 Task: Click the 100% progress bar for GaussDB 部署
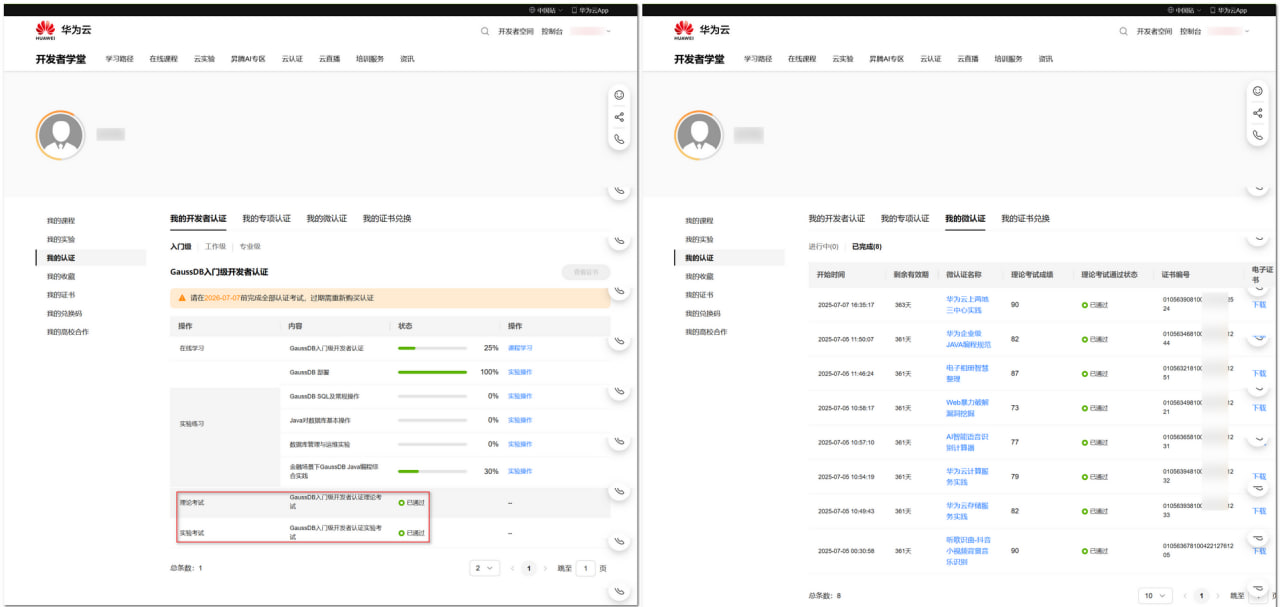tap(432, 372)
